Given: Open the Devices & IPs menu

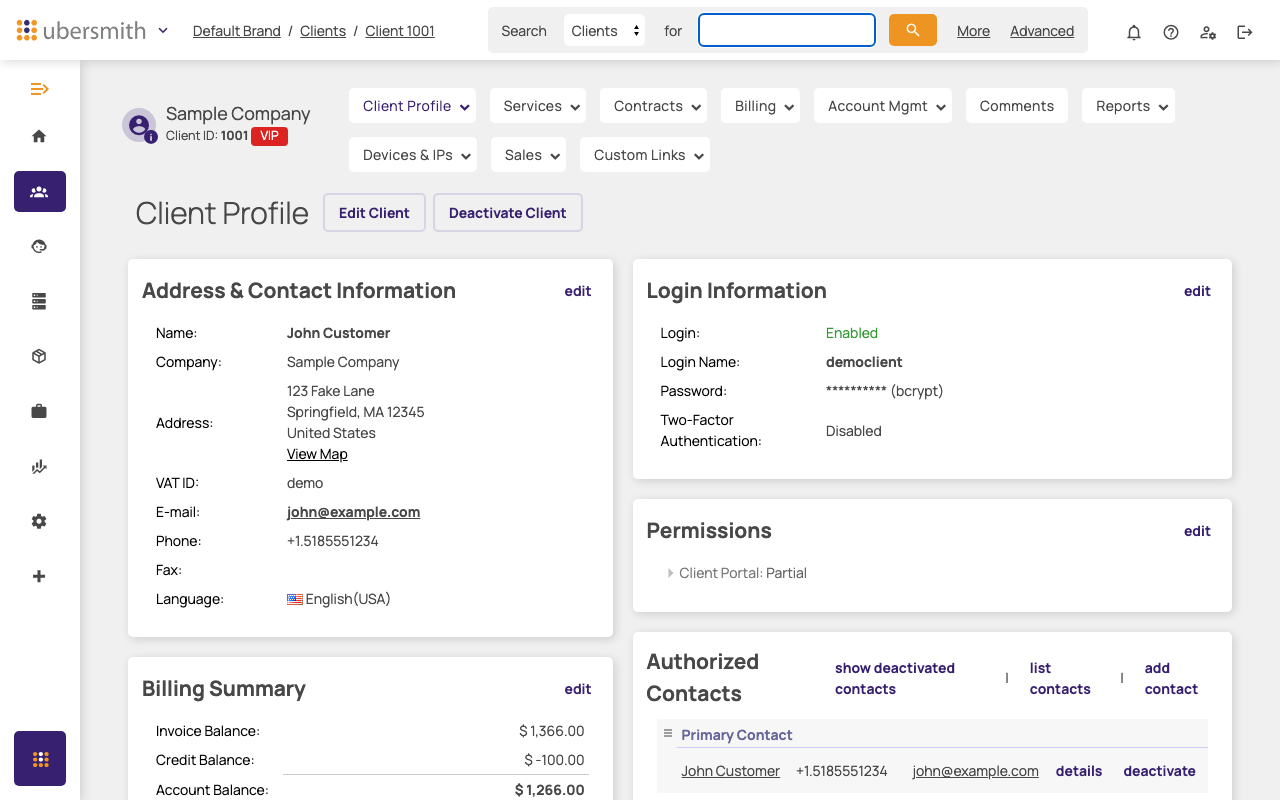Looking at the screenshot, I should [x=413, y=155].
